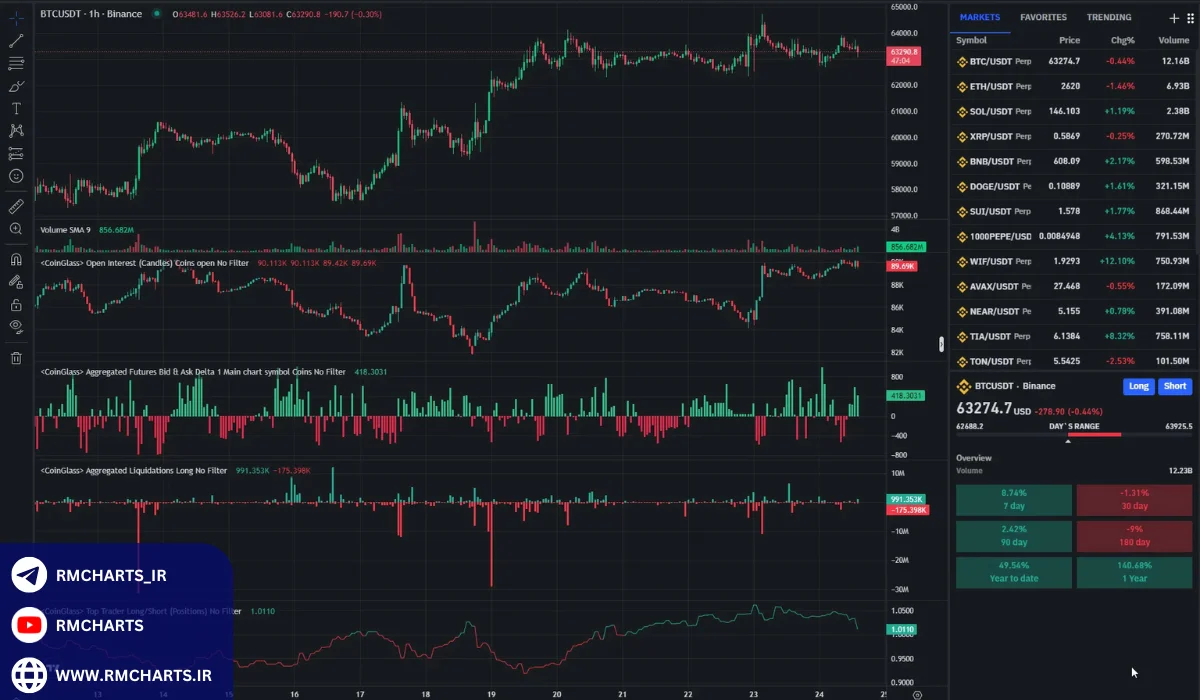Click the zoom in magnifier tool
Viewport: 1200px width, 700px height.
(x=16, y=229)
